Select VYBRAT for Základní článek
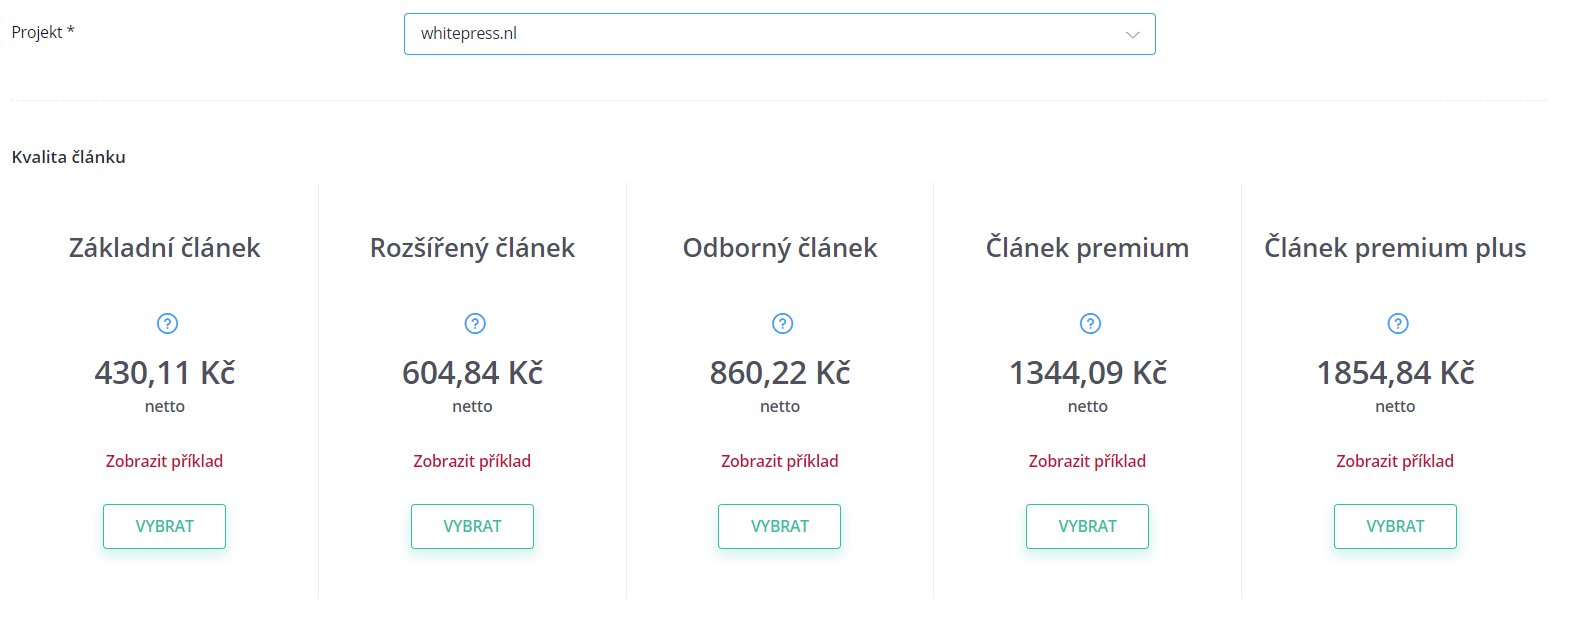This screenshot has width=1577, height=634. 164,526
